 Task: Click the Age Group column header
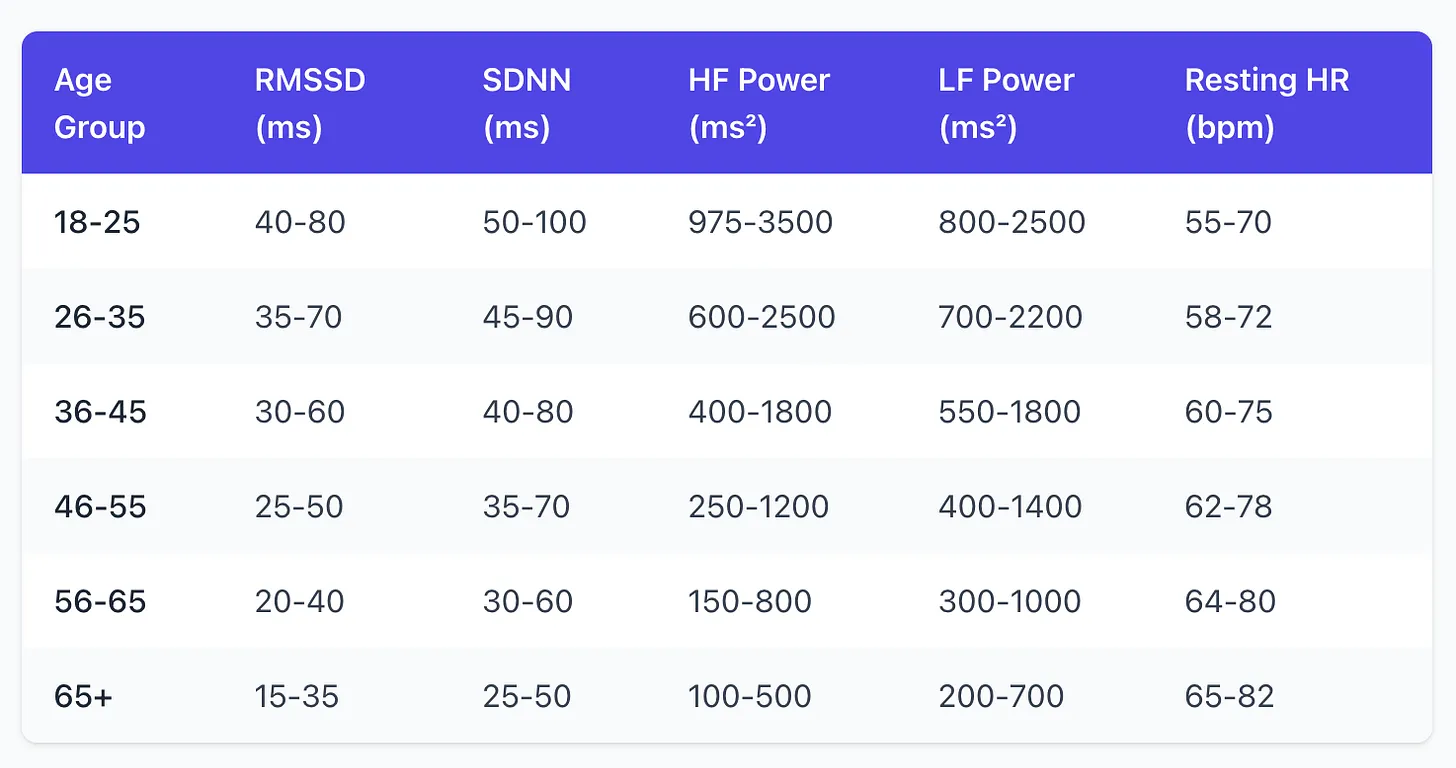click(99, 103)
